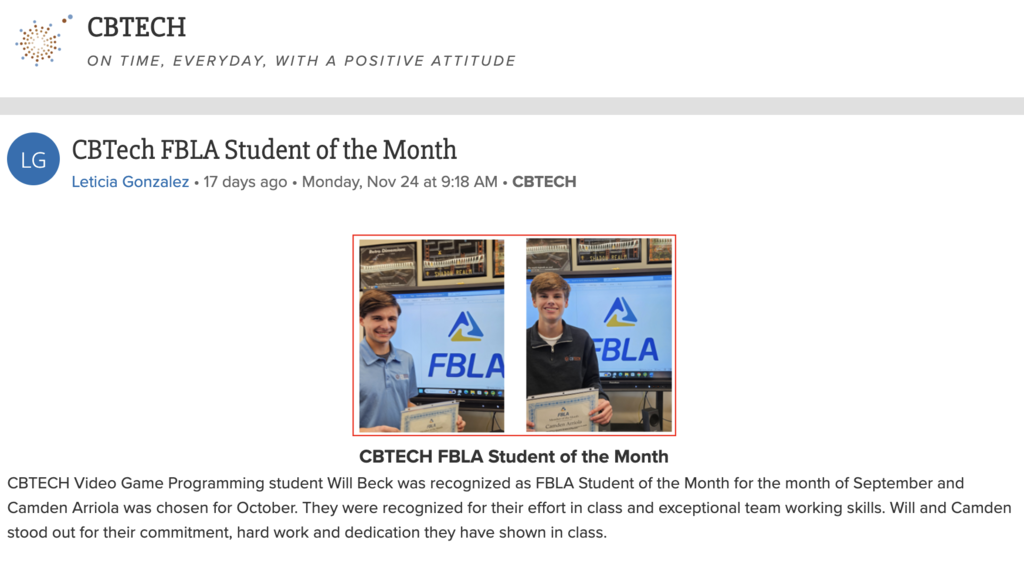The height and width of the screenshot is (564, 1024).
Task: Click the post title CBTech FBLA Student of the Month
Action: click(264, 150)
